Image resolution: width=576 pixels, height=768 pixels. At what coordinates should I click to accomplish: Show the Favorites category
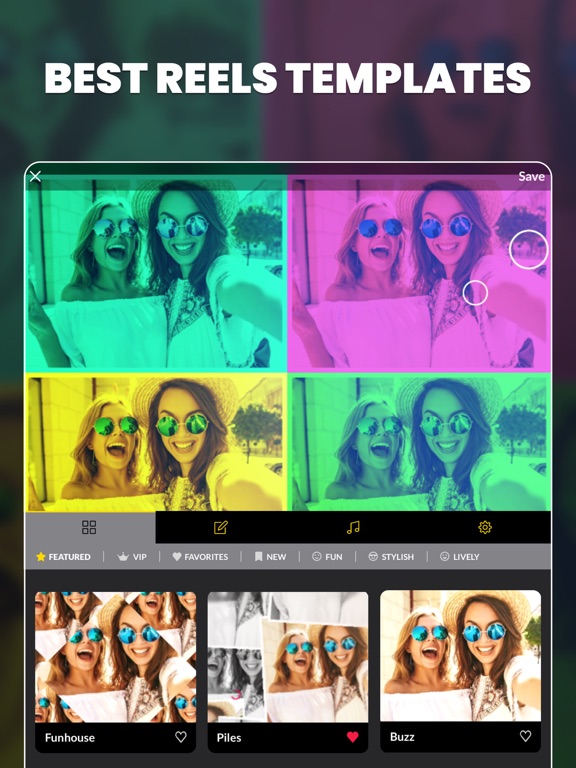[x=200, y=556]
